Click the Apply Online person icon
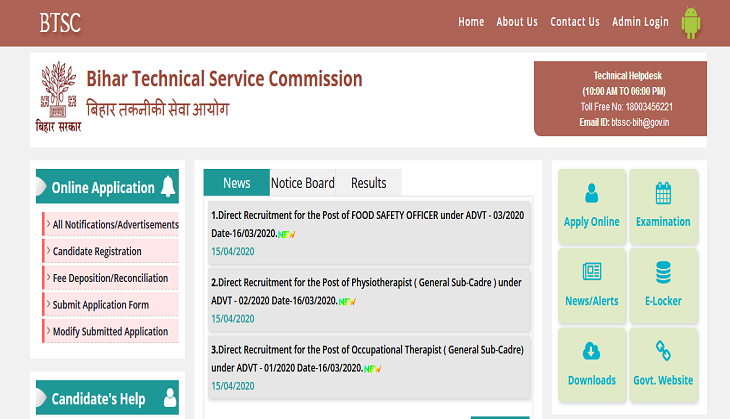 (591, 193)
